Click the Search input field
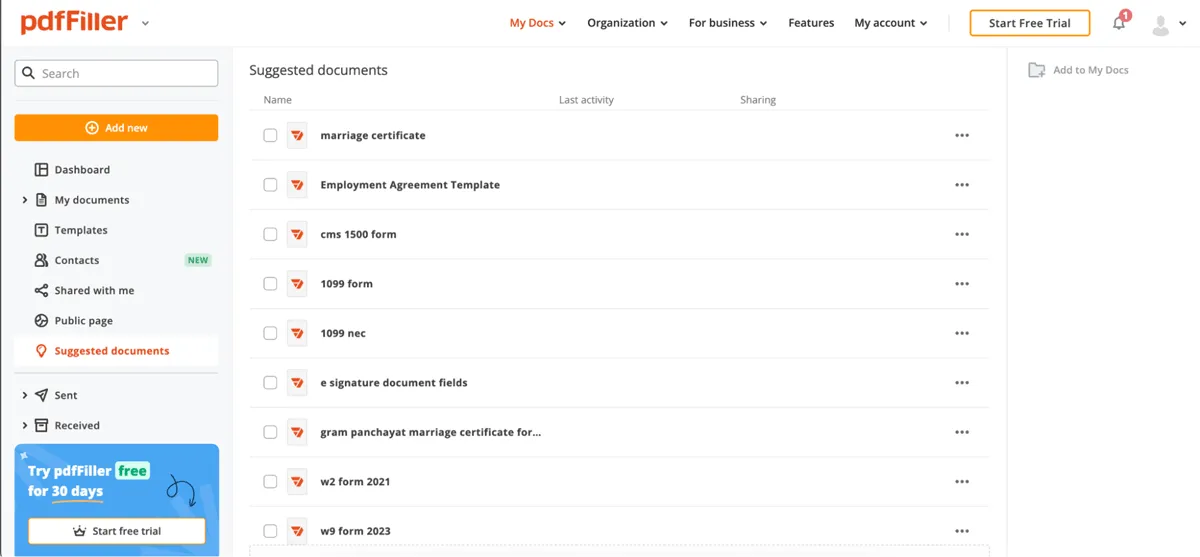This screenshot has width=1200, height=557. 116,73
